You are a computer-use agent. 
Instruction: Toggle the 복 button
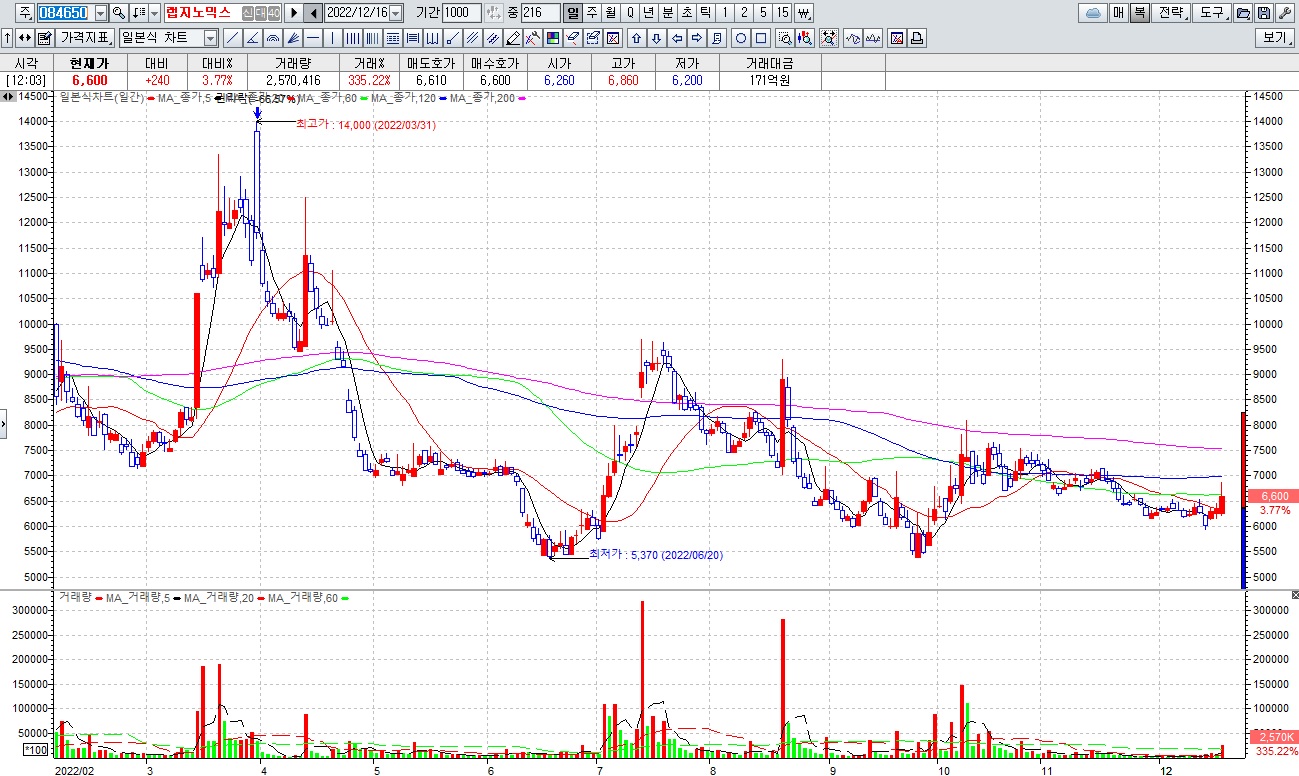click(1140, 13)
